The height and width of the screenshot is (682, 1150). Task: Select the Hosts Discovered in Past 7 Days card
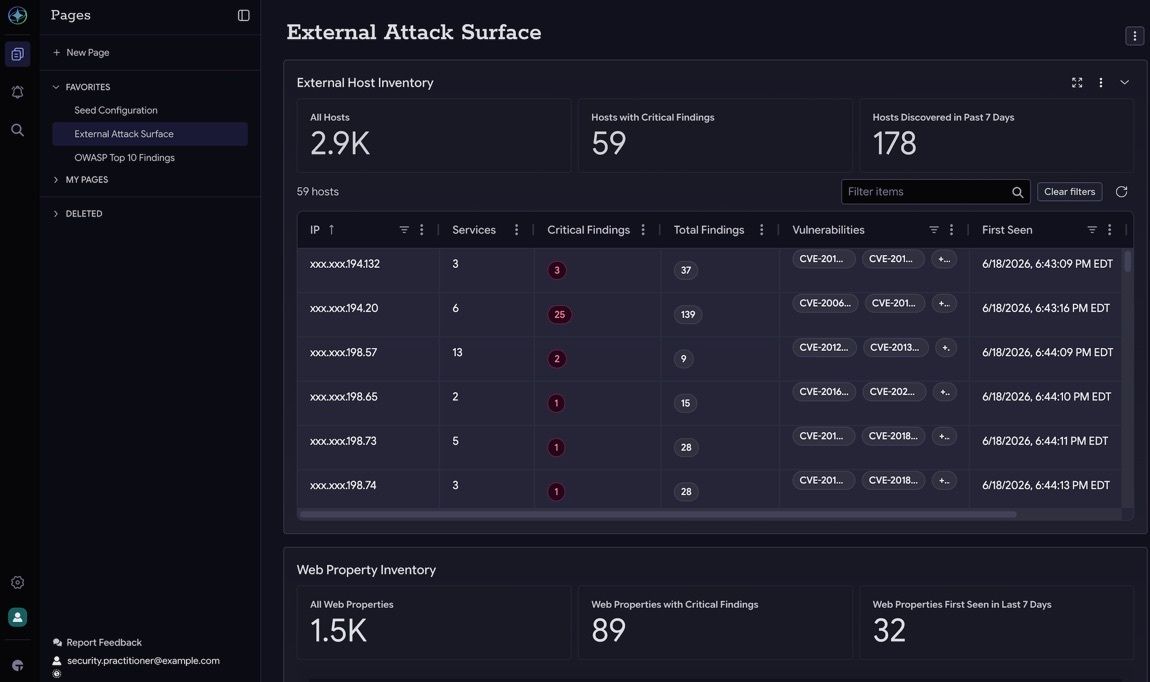click(997, 136)
